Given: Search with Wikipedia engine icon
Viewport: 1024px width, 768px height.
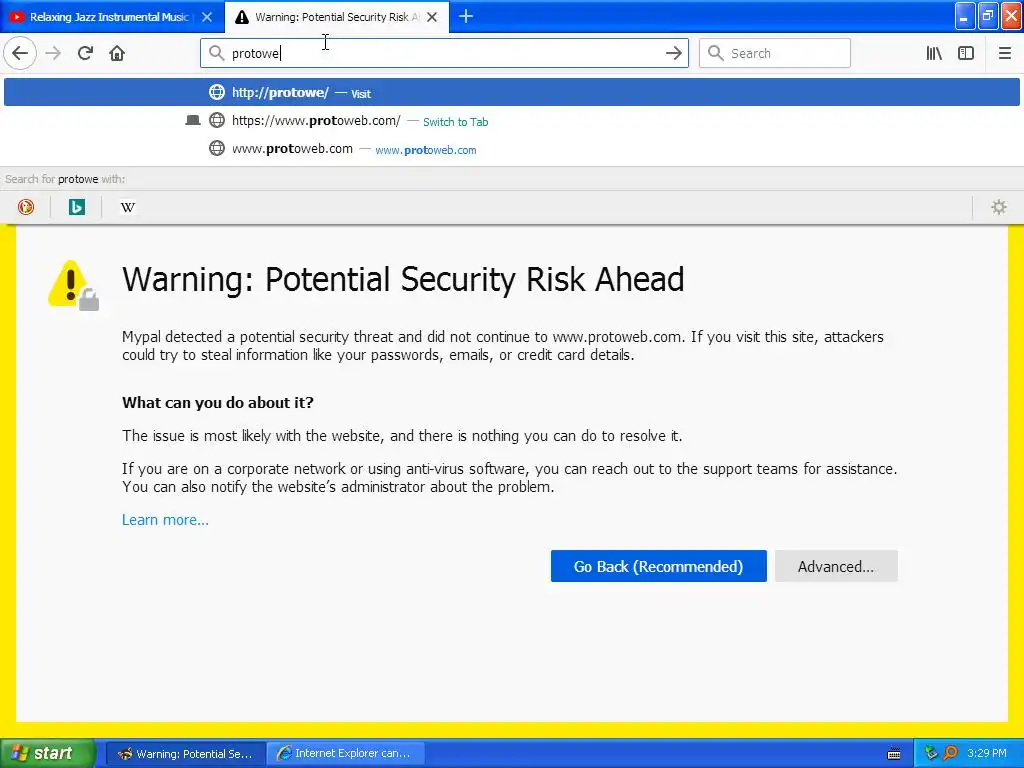Looking at the screenshot, I should tap(128, 207).
